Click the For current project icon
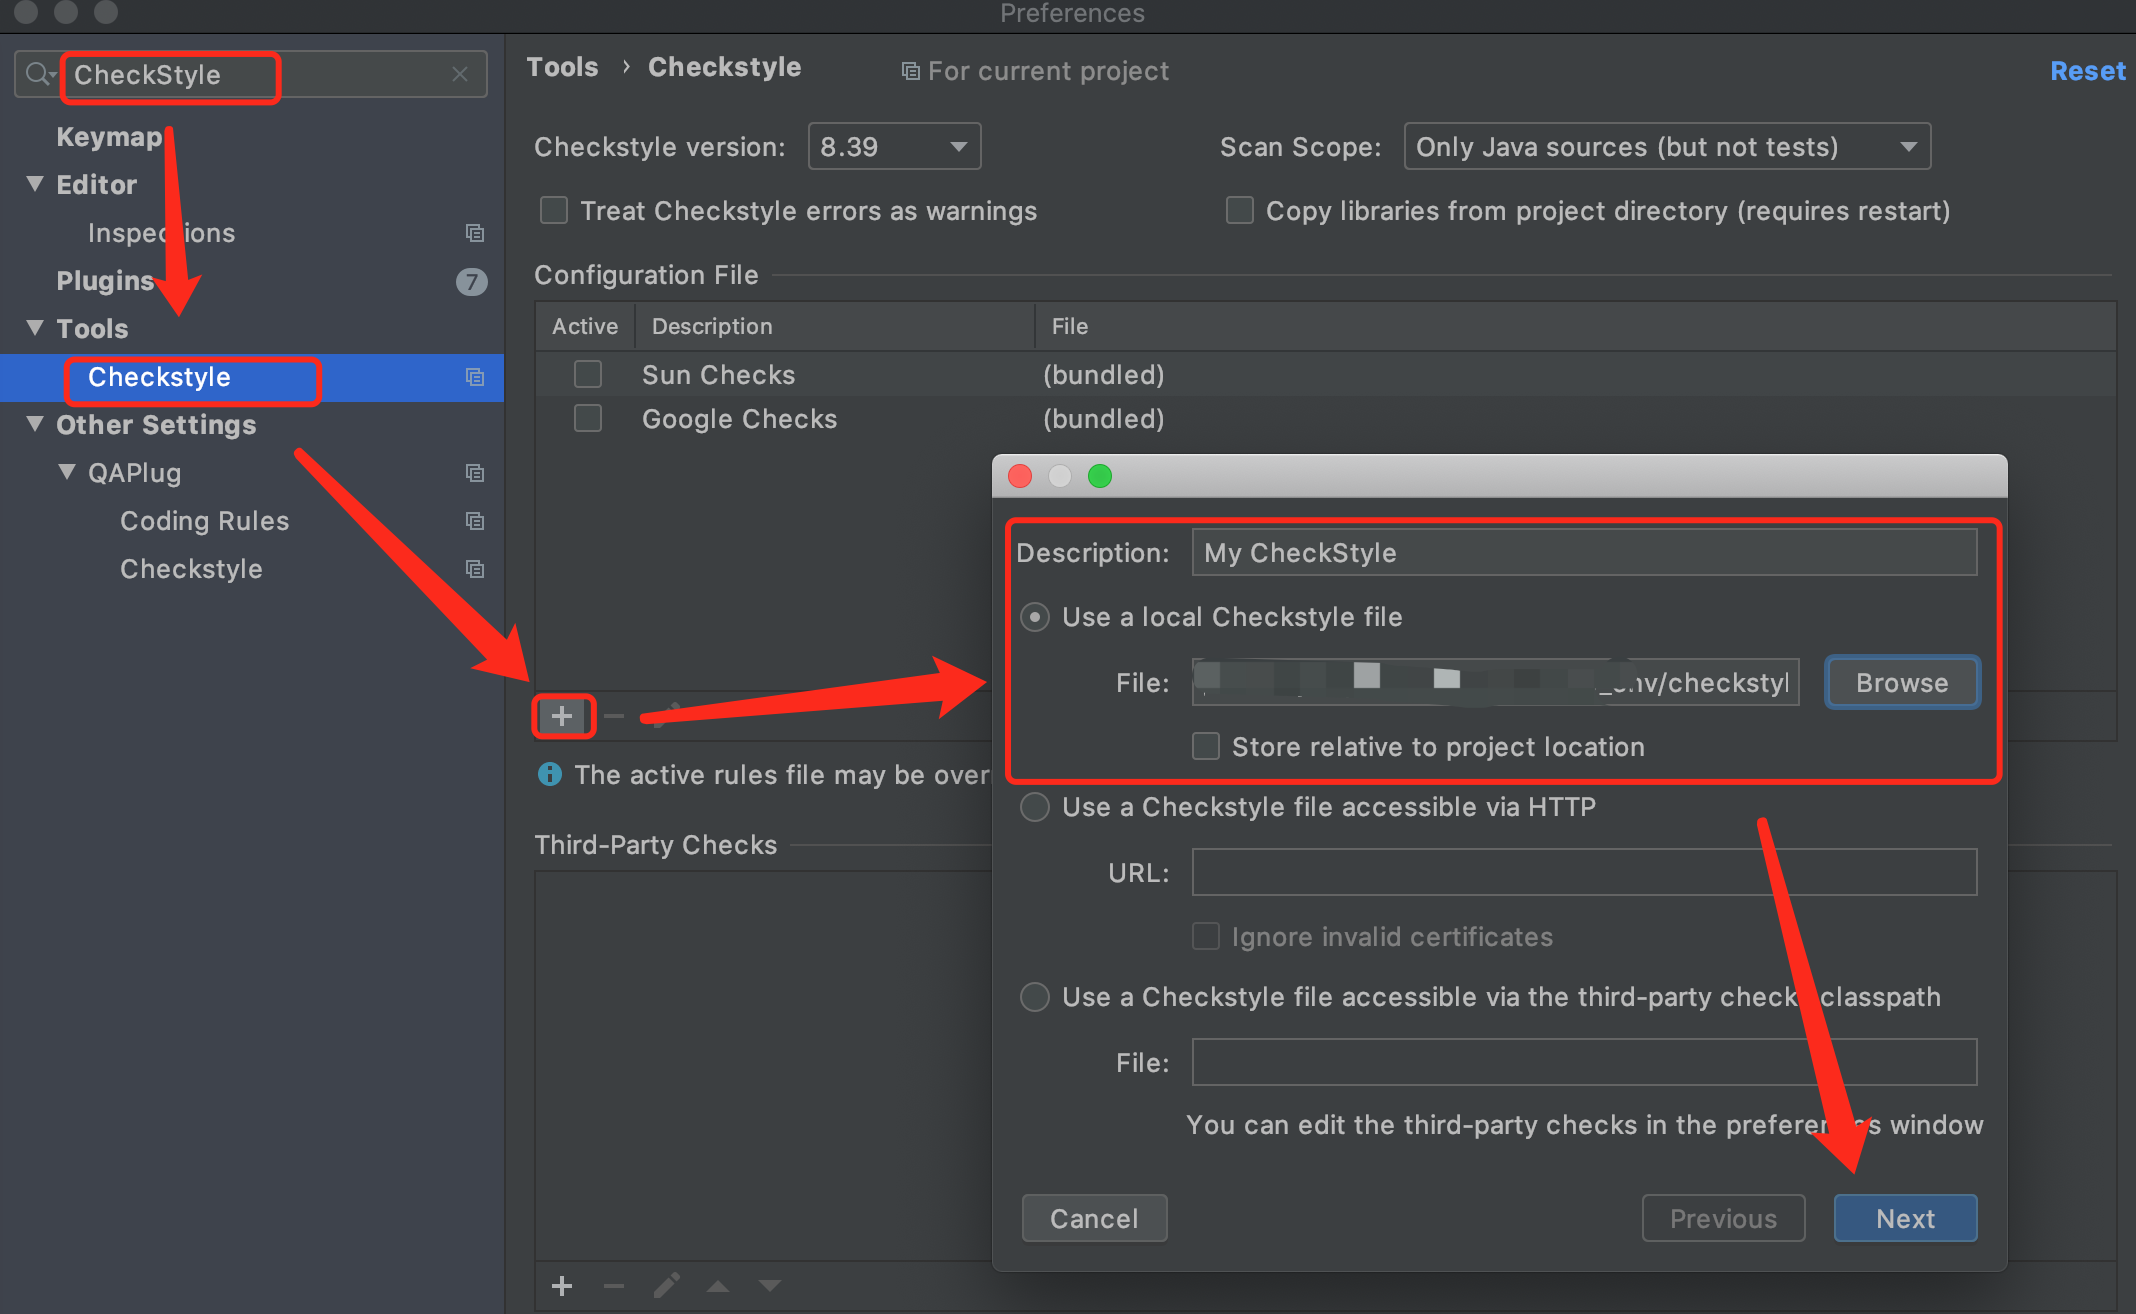This screenshot has height=1314, width=2136. (910, 71)
